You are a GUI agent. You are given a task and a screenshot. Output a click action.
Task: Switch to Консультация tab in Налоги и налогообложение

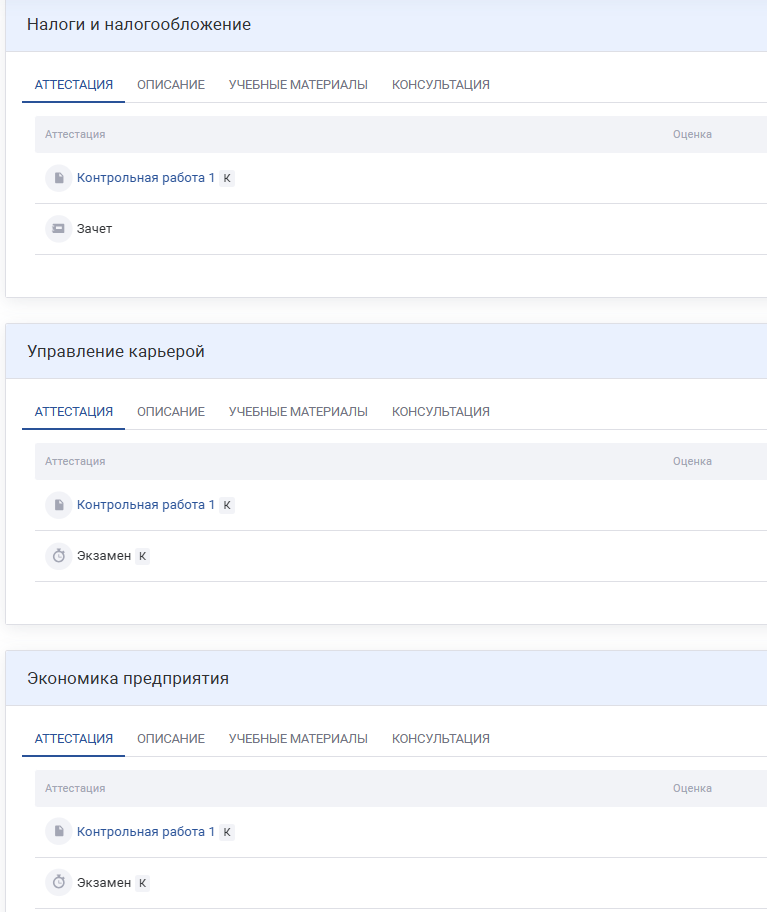(440, 85)
